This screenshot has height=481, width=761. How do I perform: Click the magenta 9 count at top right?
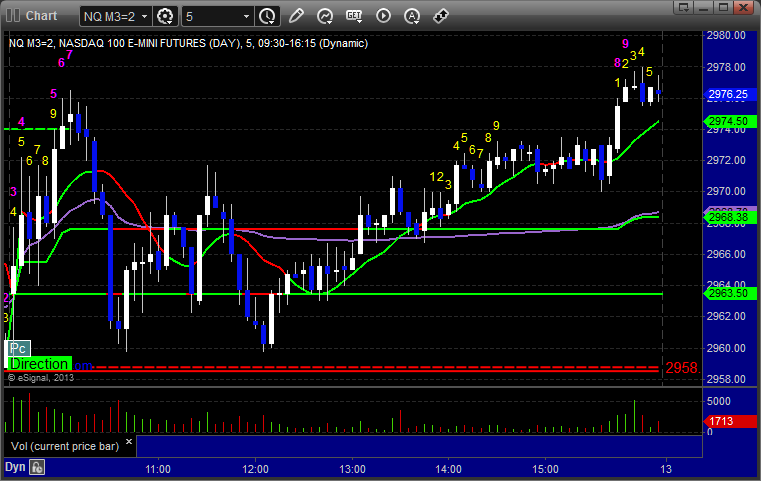coord(625,44)
